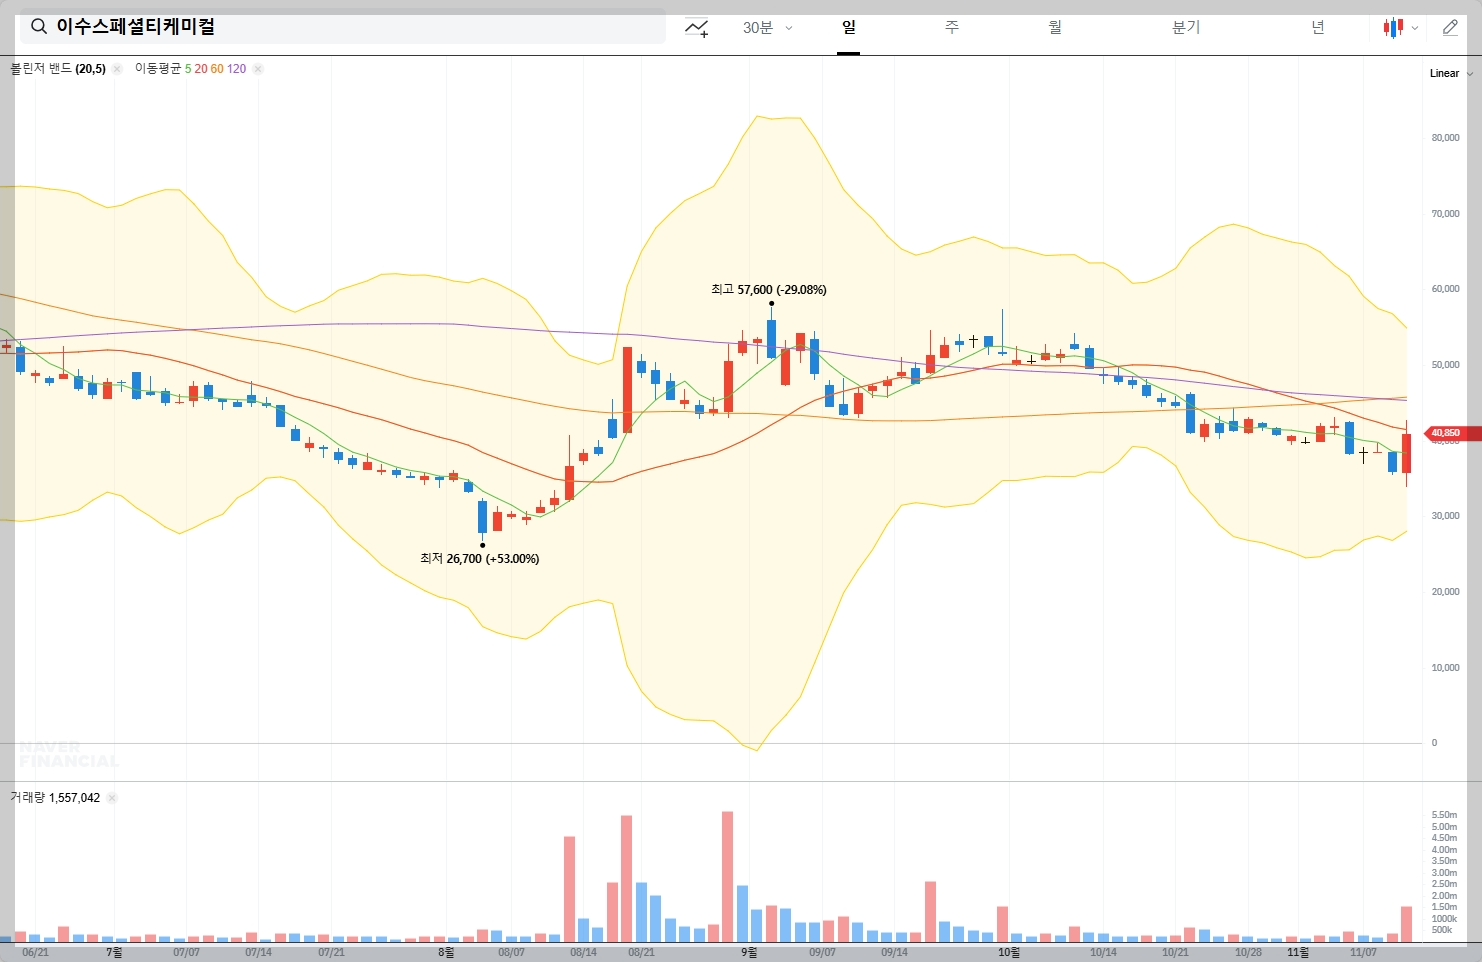Switch to the 분기 quarterly tab

pyautogui.click(x=1186, y=27)
